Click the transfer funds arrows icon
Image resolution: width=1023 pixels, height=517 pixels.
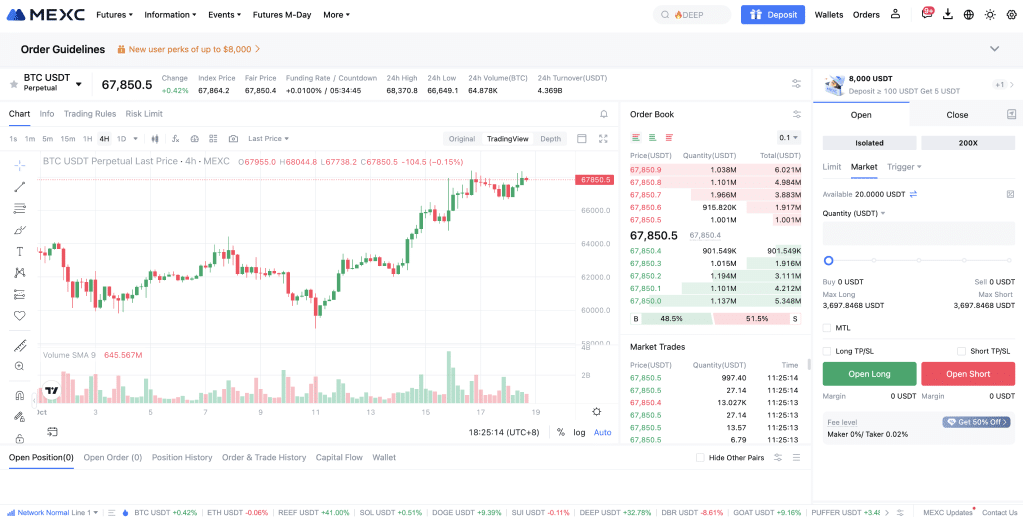tap(913, 194)
